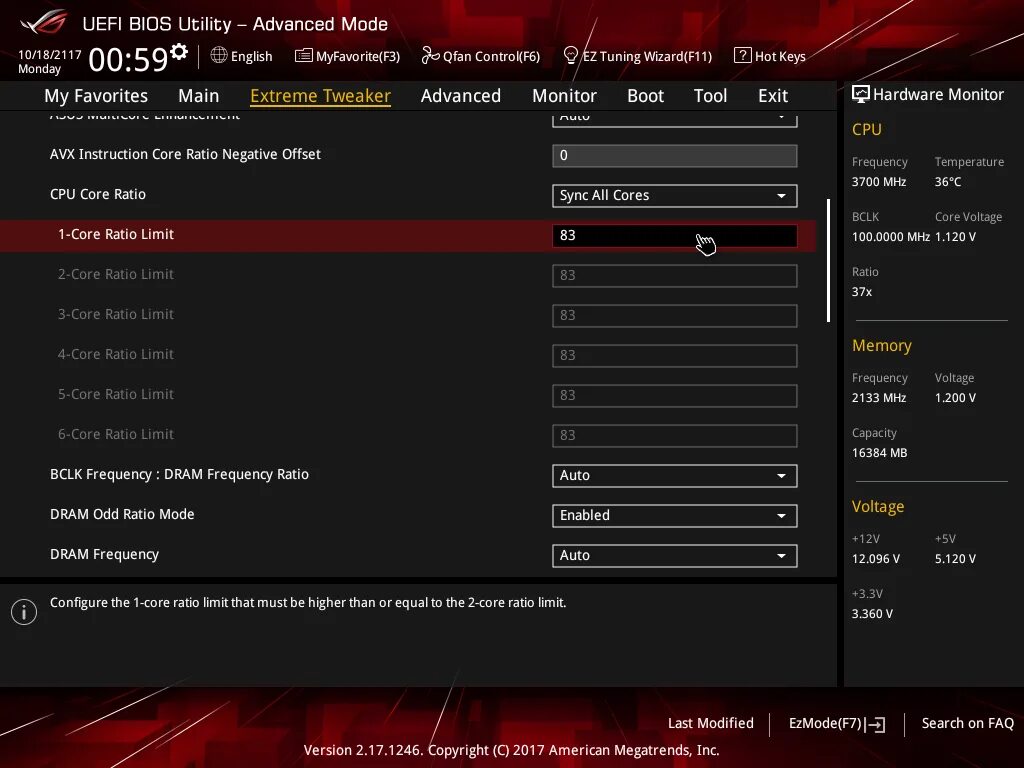1024x768 pixels.
Task: Click EzMode exit arrow icon
Action: (x=875, y=724)
